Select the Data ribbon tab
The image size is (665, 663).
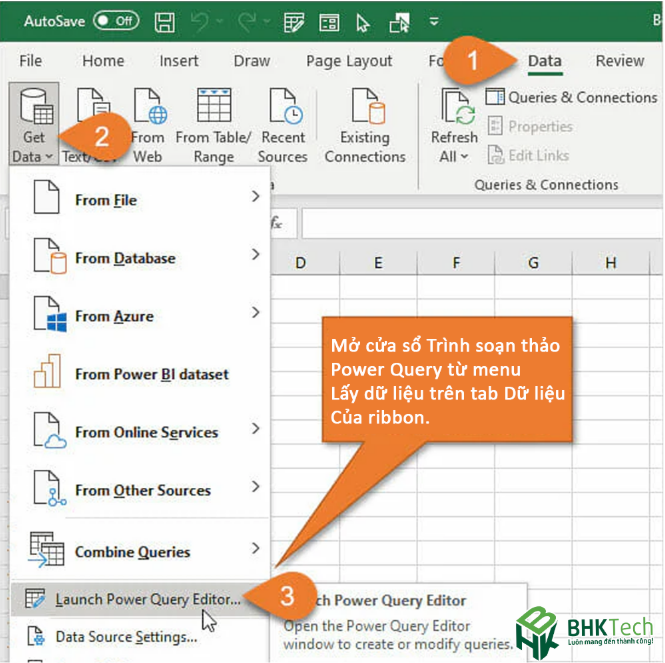coord(545,62)
